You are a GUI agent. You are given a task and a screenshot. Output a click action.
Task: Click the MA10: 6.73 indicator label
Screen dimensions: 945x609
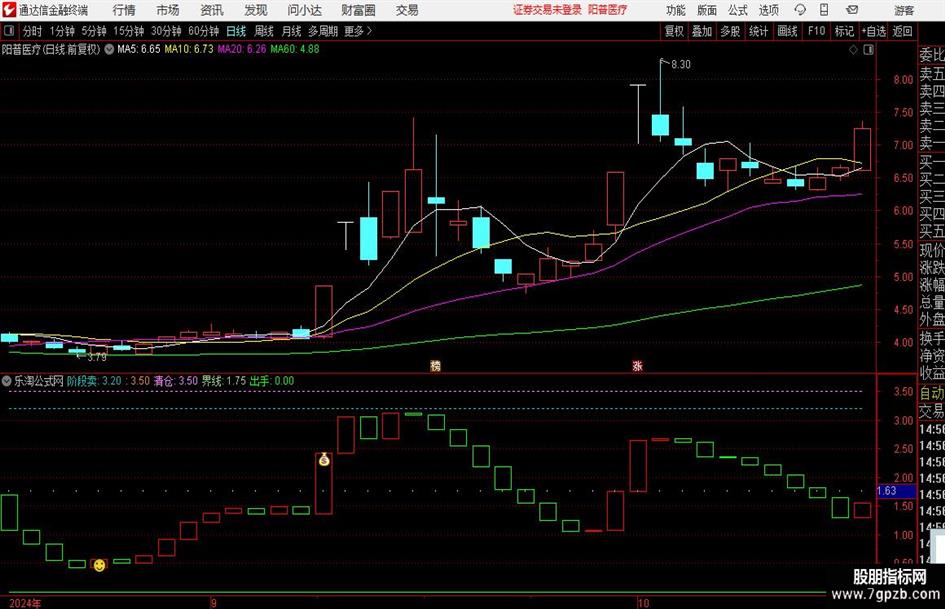(189, 49)
